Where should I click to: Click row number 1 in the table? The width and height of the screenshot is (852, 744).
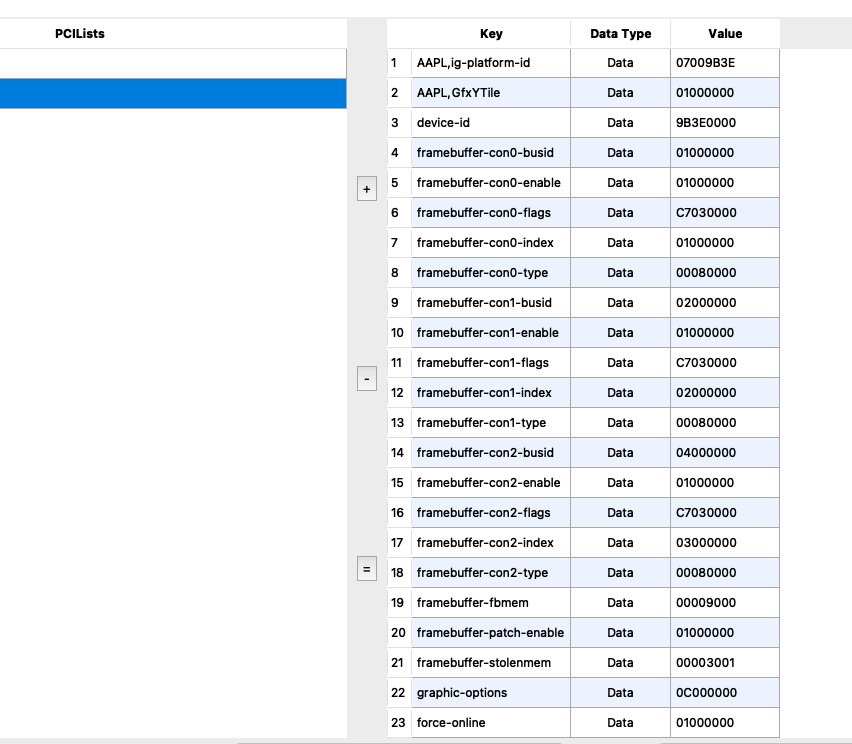399,63
